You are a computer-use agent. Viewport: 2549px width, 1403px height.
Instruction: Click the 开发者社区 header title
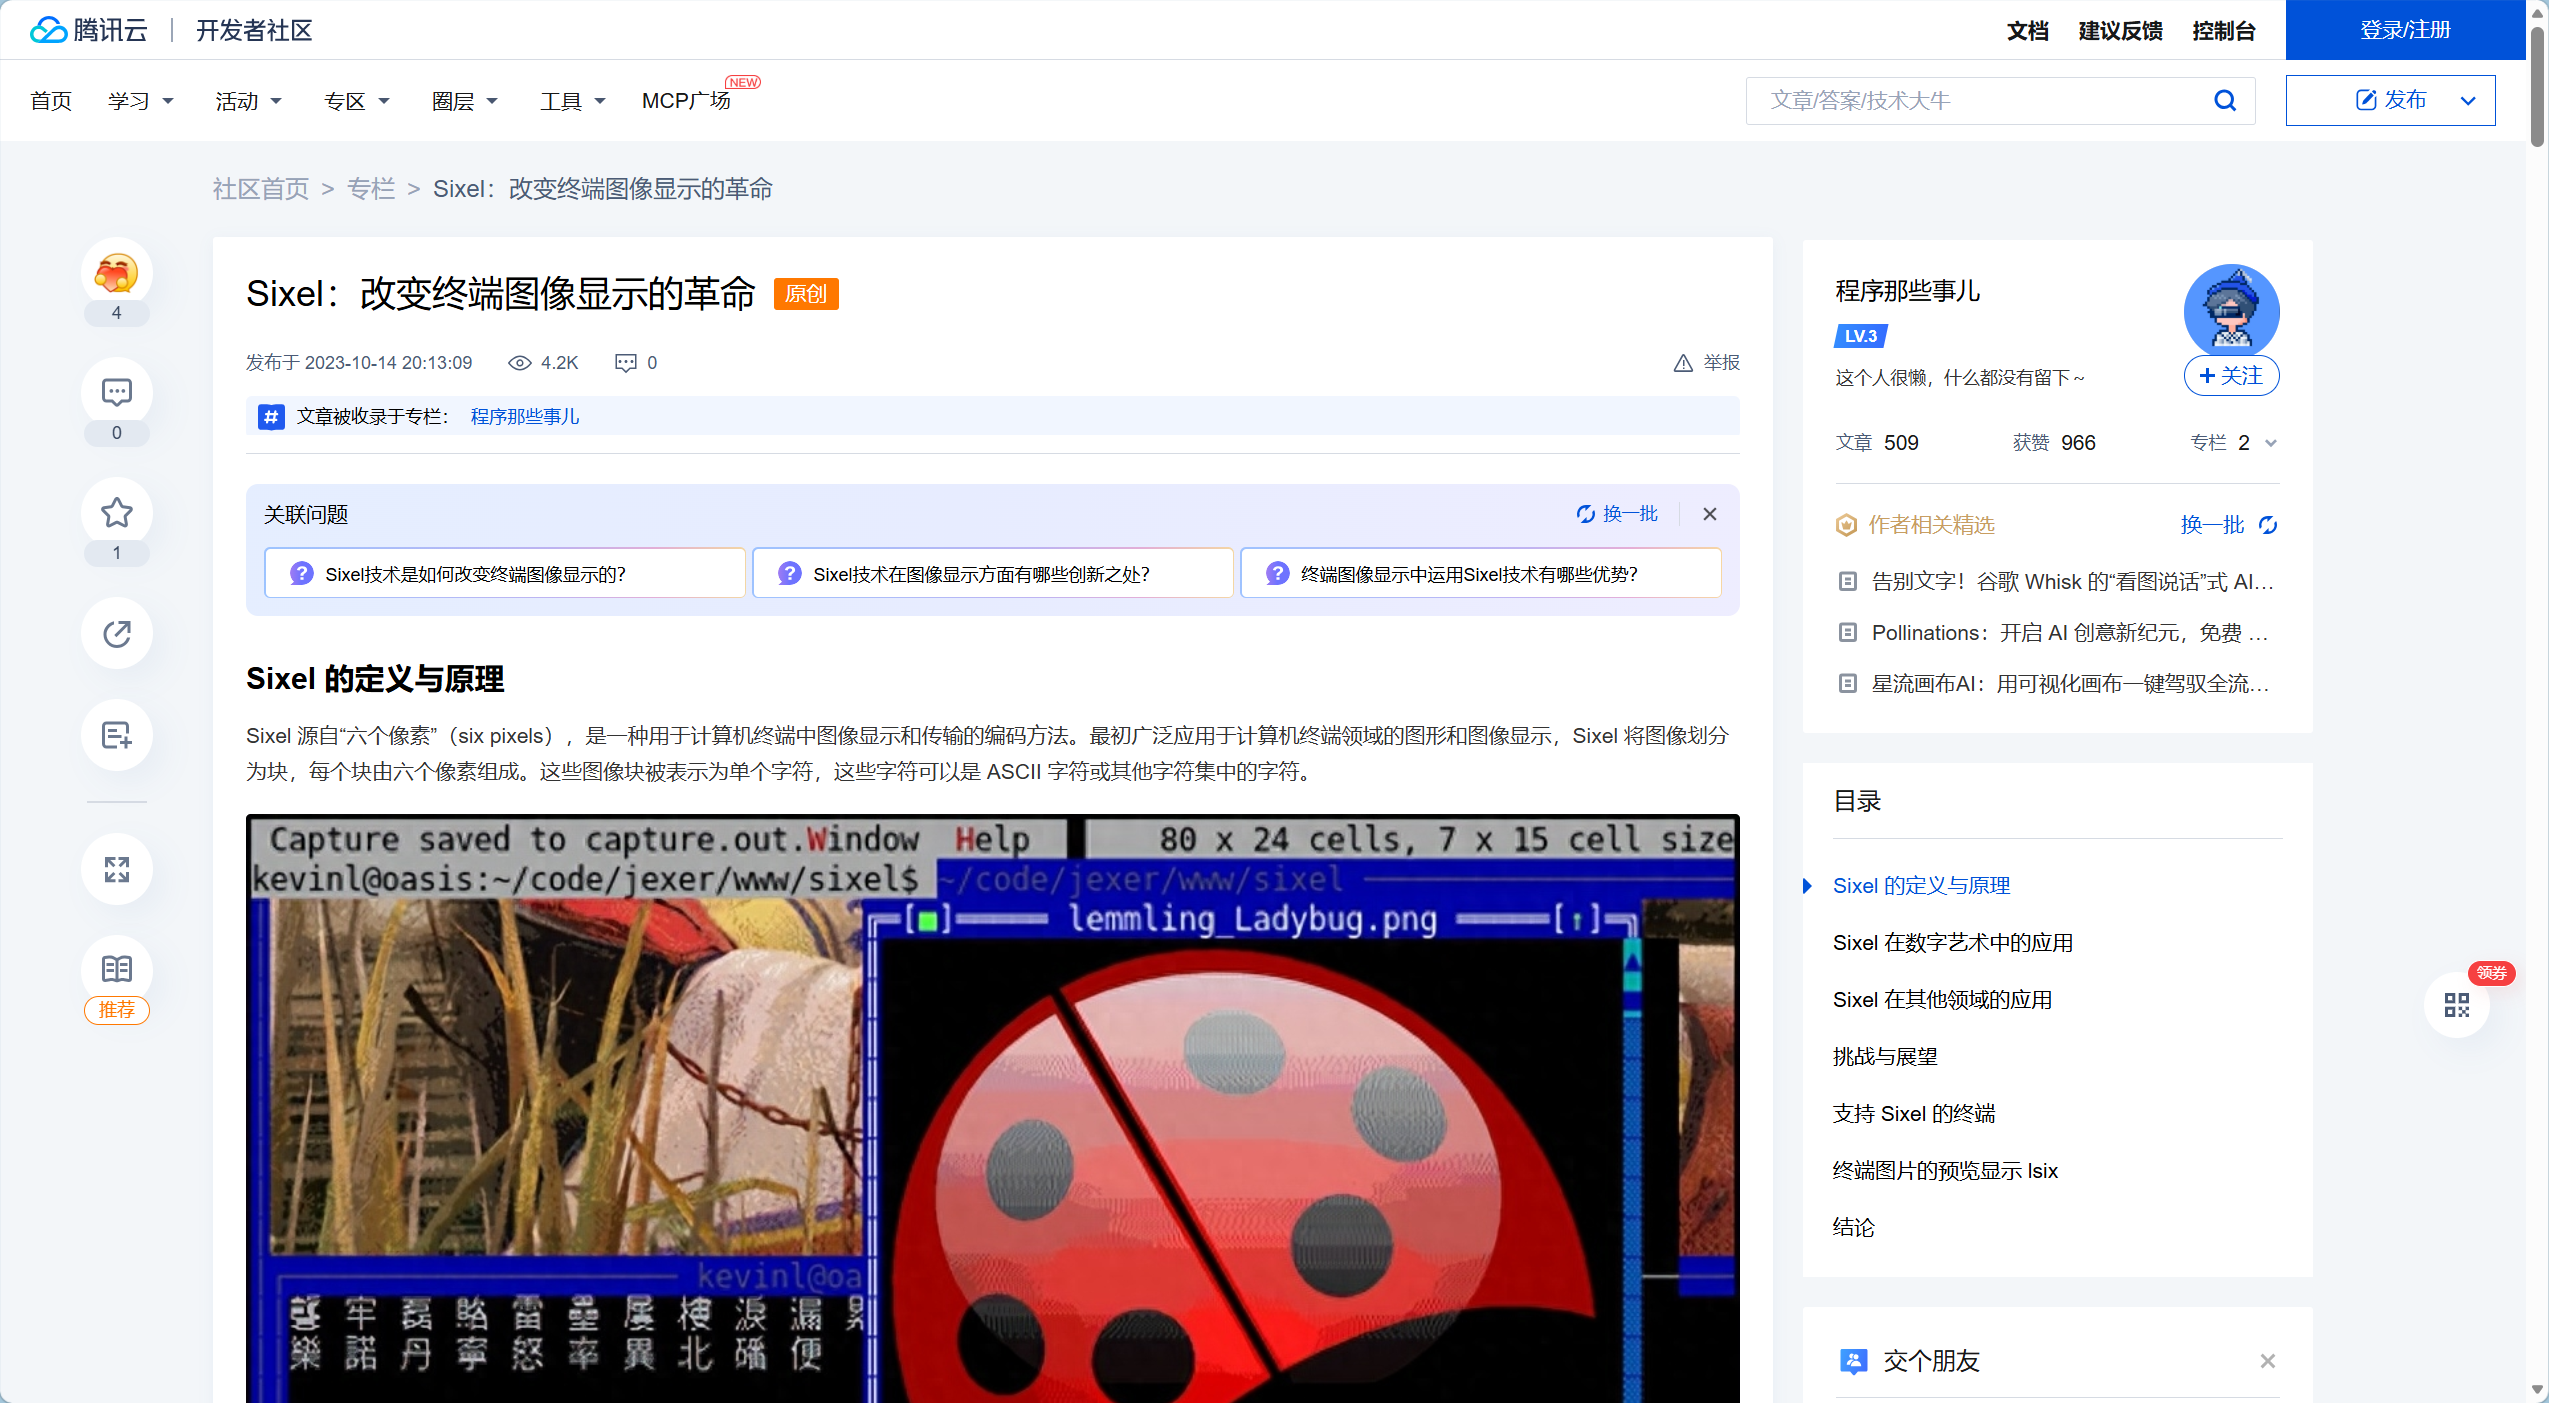(254, 30)
